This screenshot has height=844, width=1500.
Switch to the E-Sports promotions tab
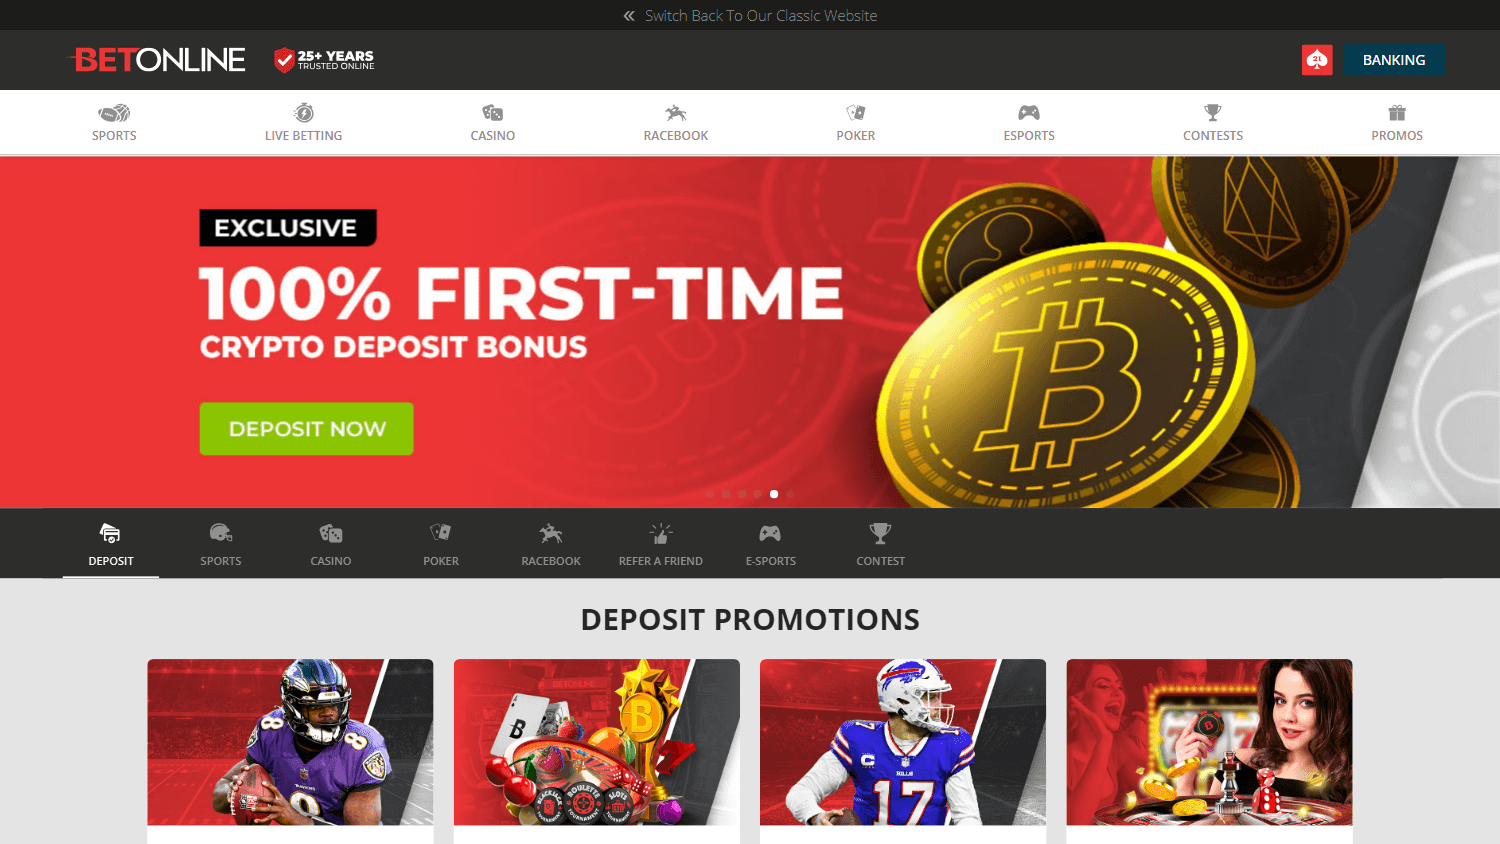(771, 544)
